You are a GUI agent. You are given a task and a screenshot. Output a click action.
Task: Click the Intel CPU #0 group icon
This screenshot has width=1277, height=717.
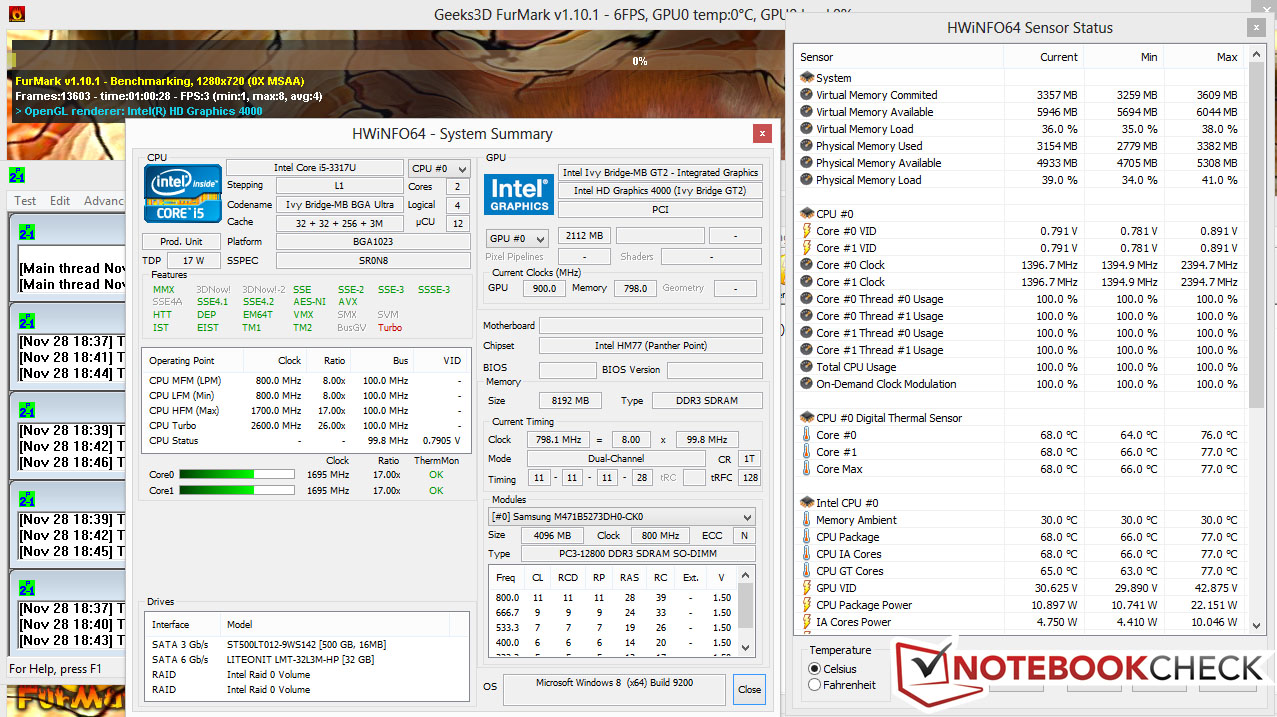pos(807,503)
